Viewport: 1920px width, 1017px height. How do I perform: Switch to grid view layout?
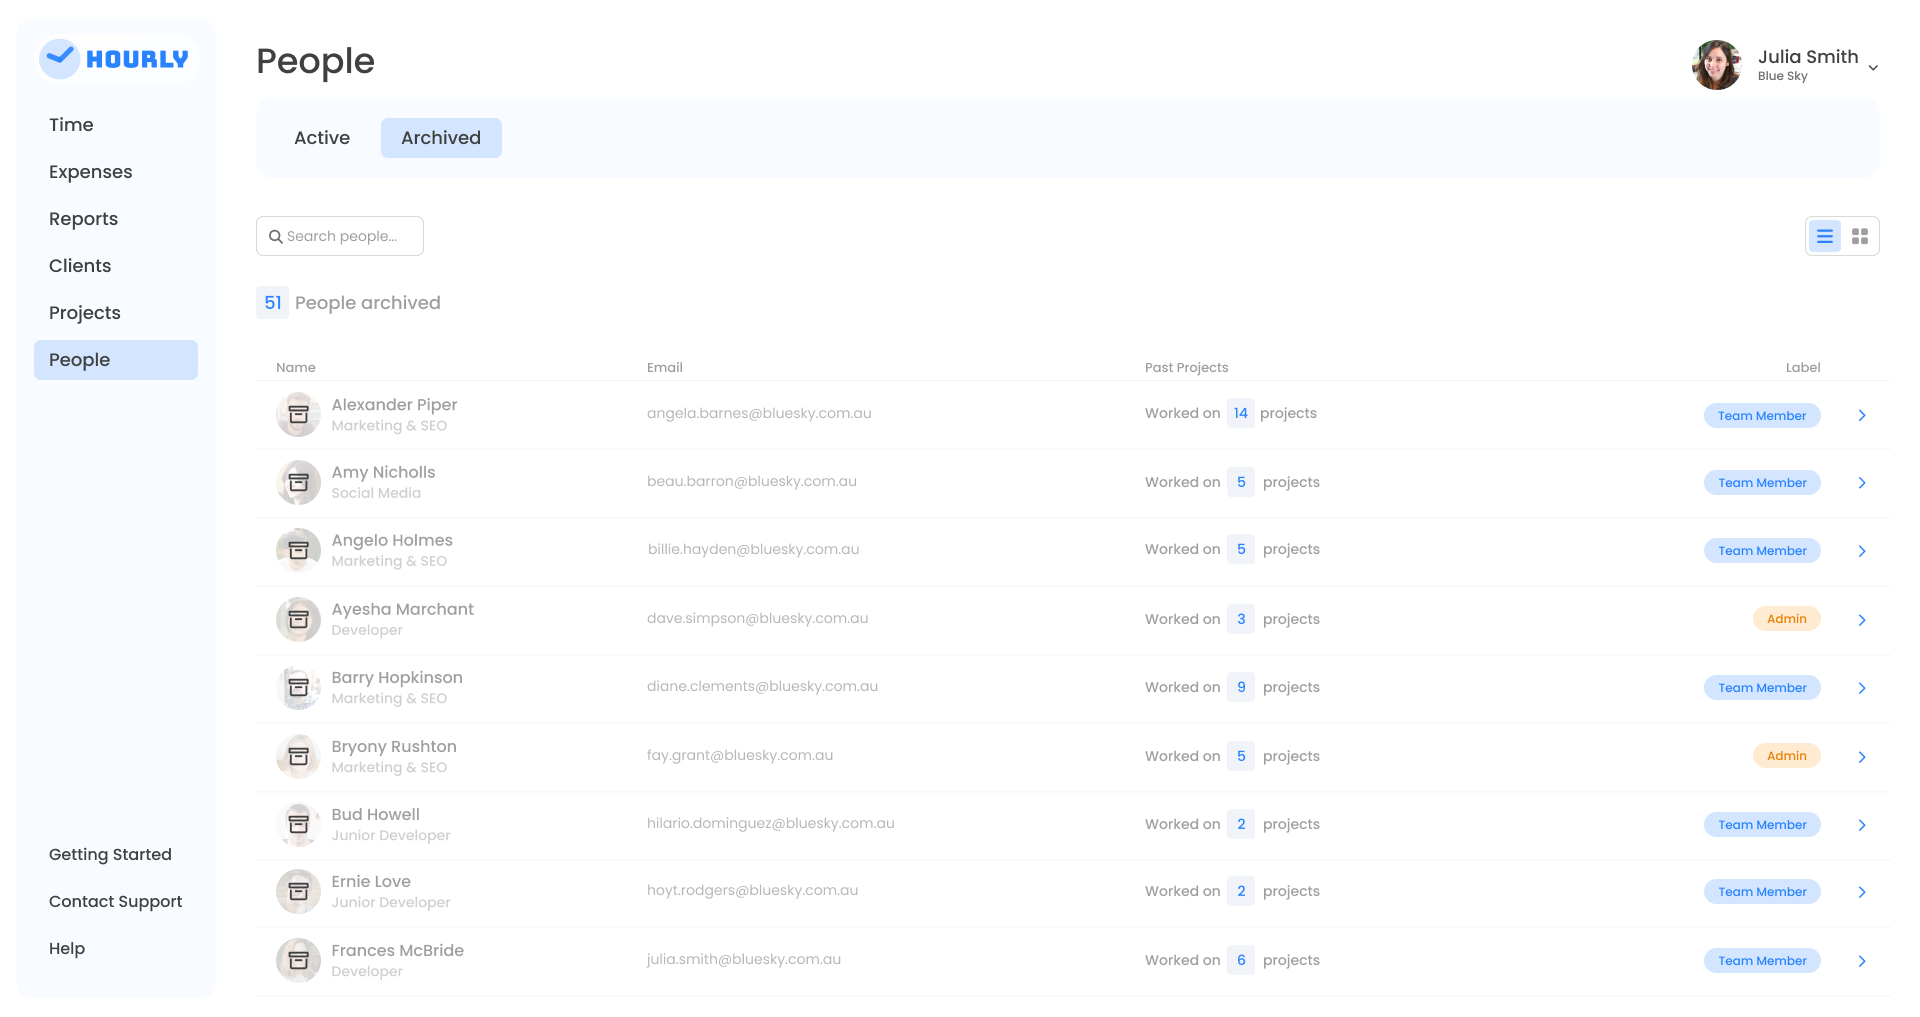point(1859,236)
